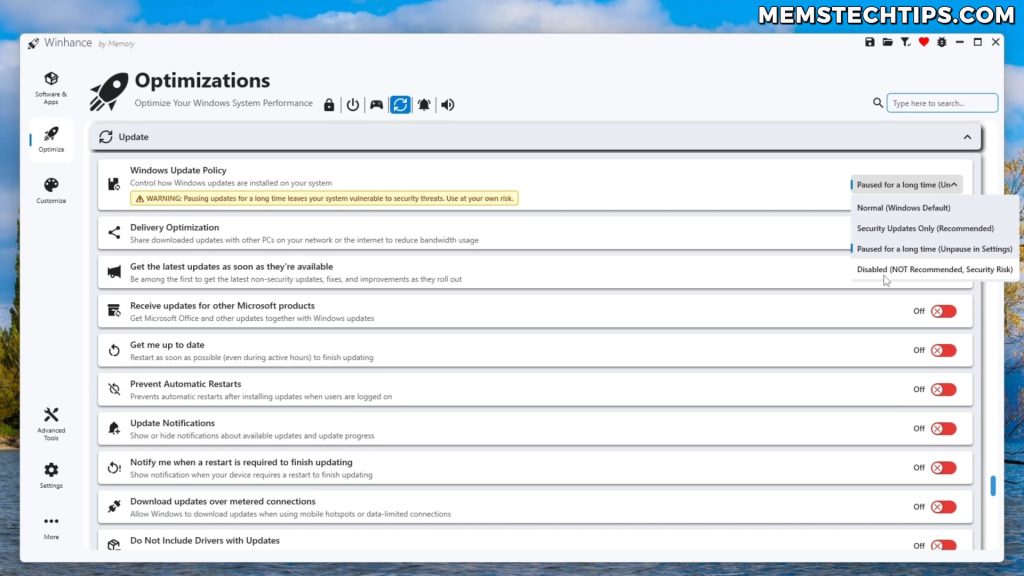Open the Notifications bell category icon
The width and height of the screenshot is (1024, 576).
point(423,104)
